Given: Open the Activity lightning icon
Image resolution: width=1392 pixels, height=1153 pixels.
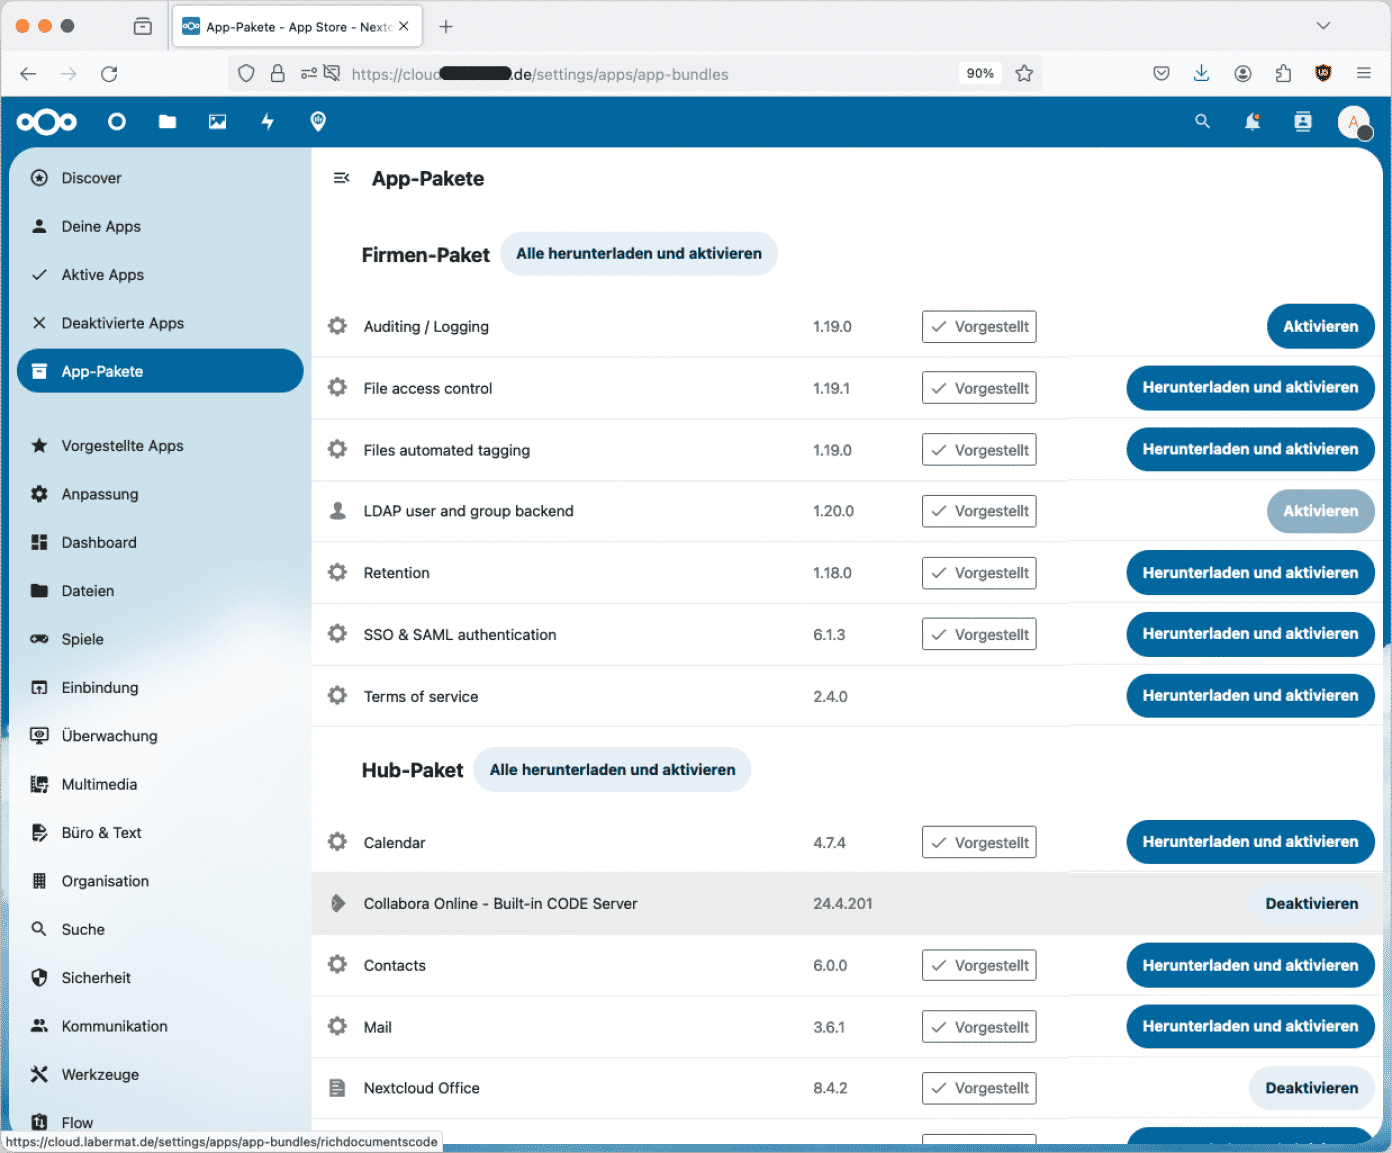Looking at the screenshot, I should pyautogui.click(x=267, y=121).
